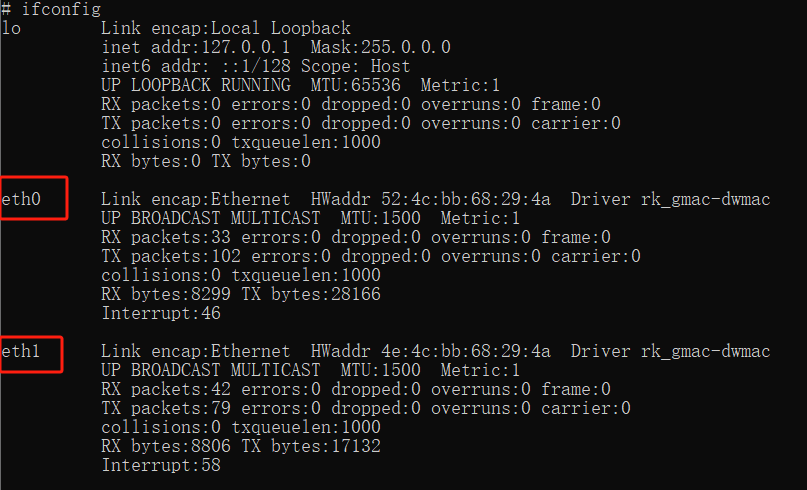Click the MTU:65536 value

click(356, 85)
